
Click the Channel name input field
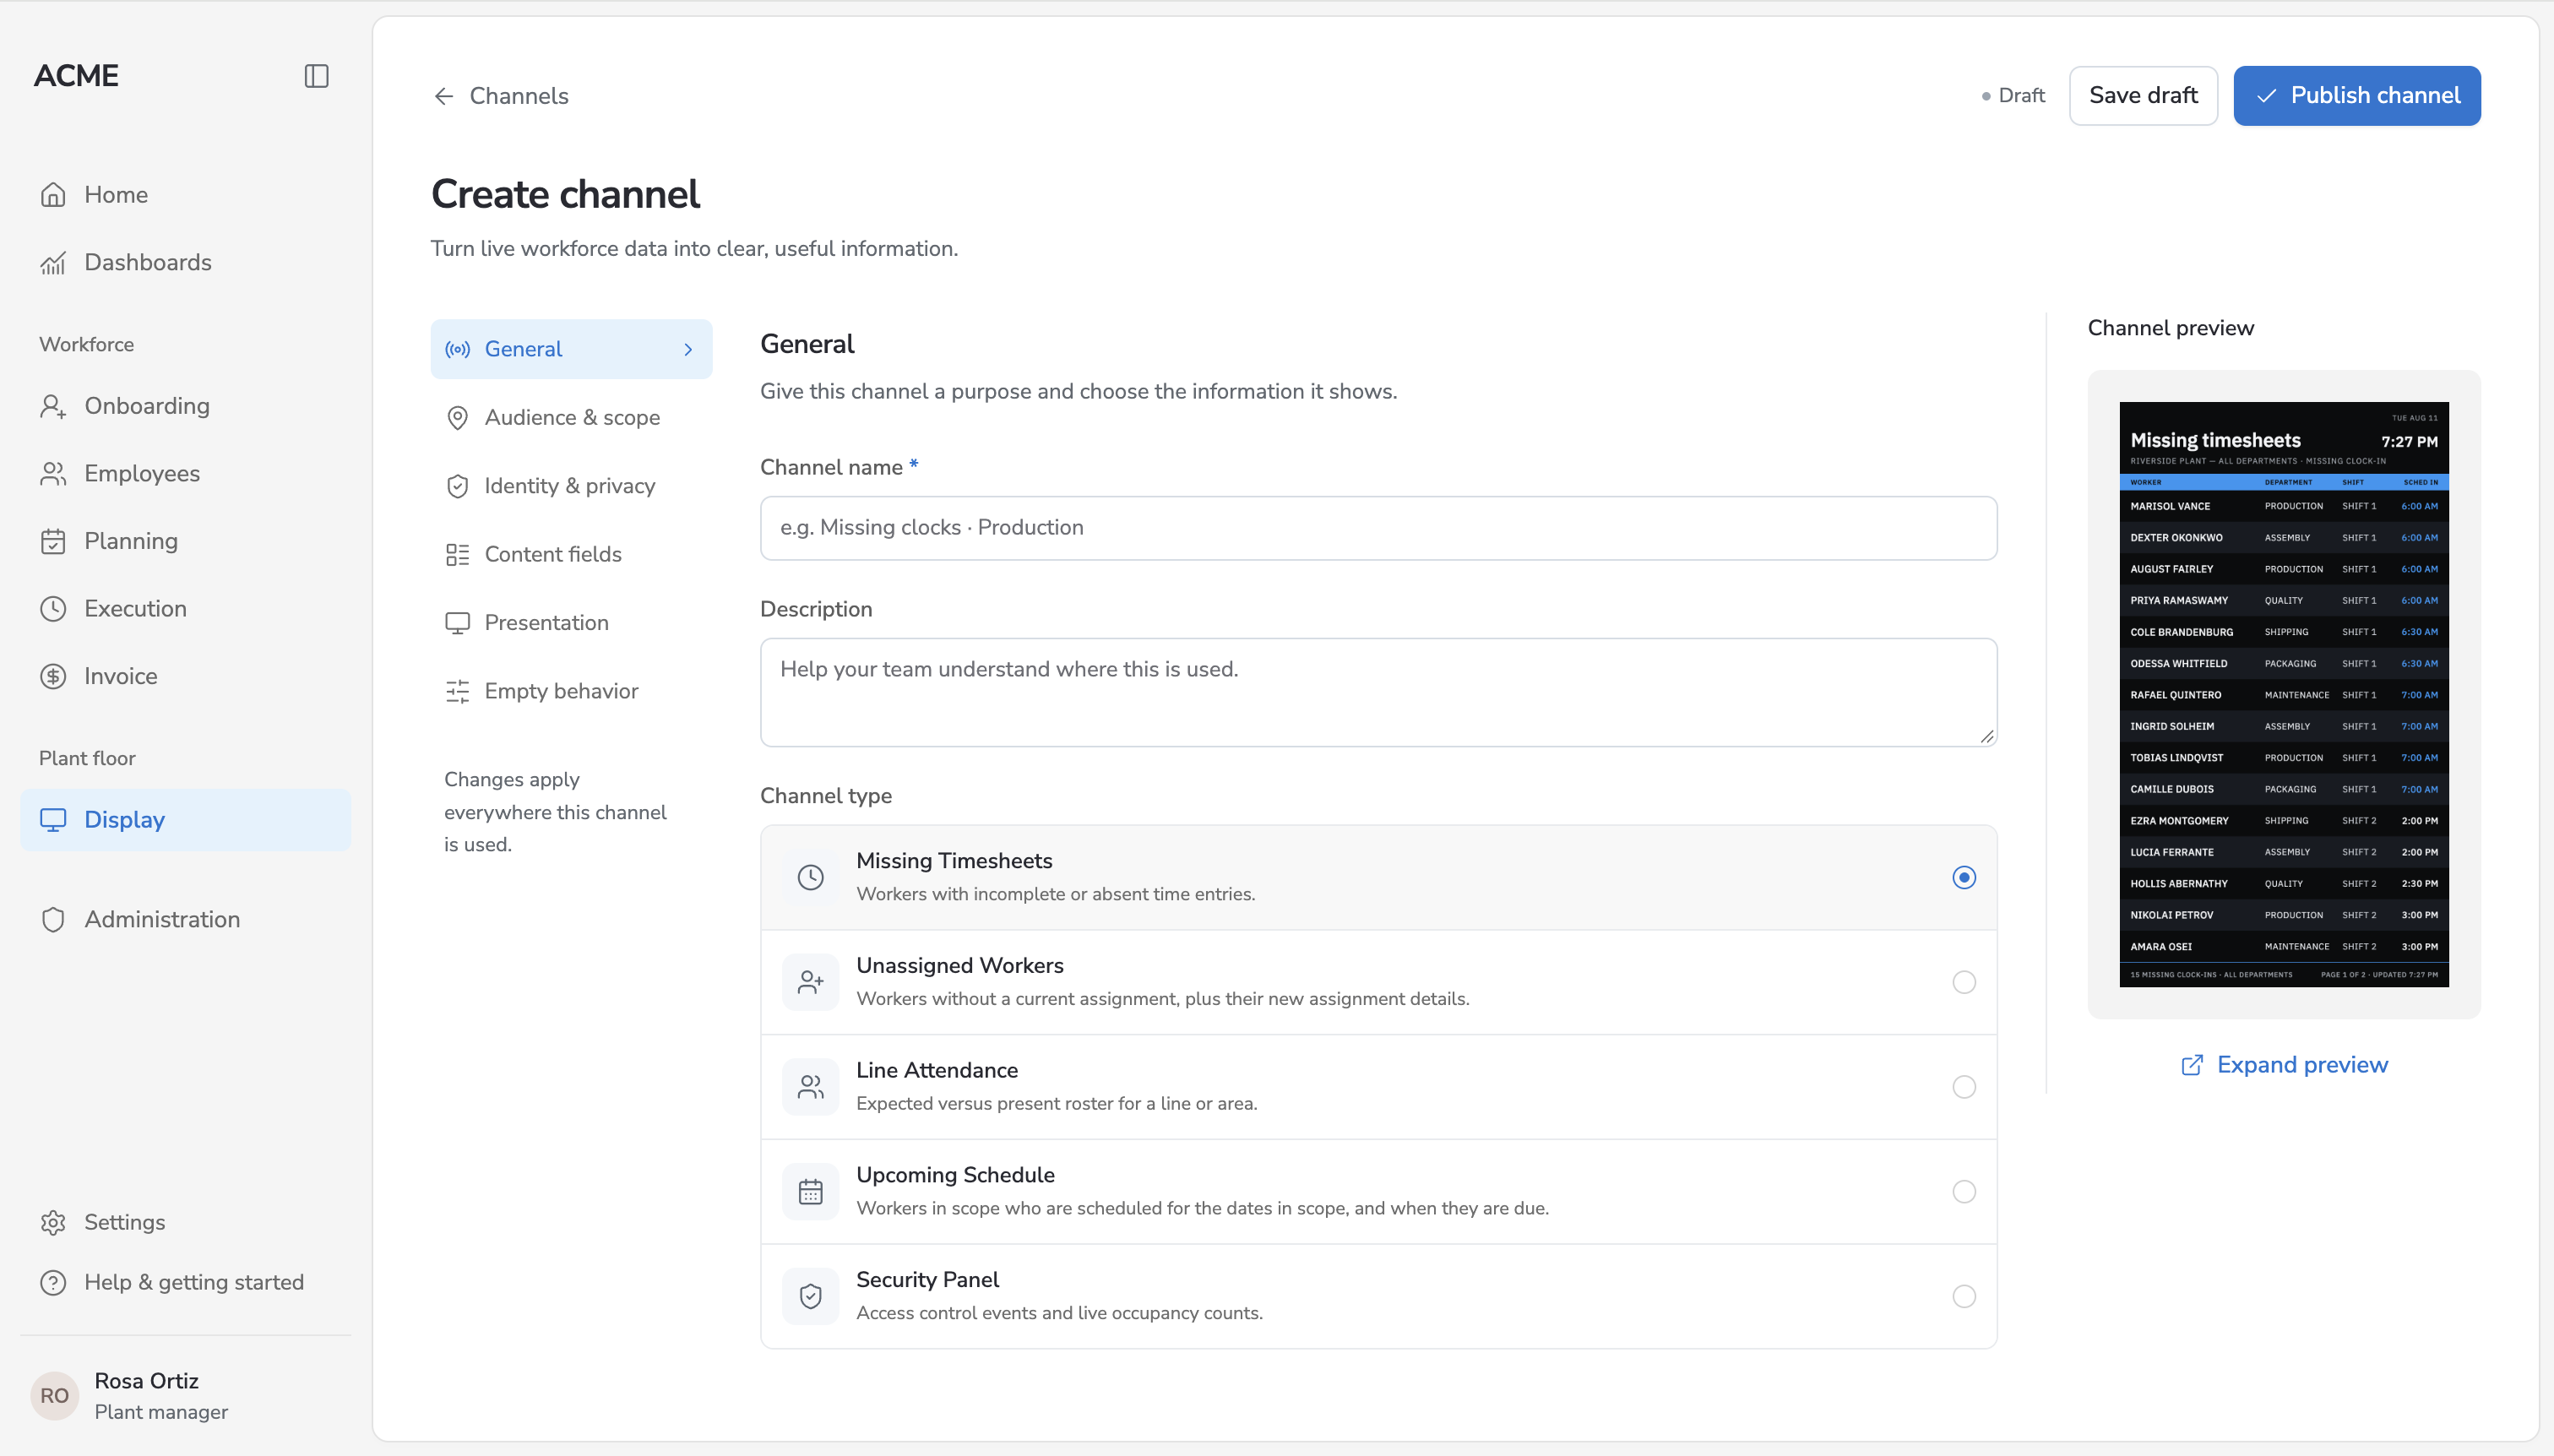(x=1378, y=528)
